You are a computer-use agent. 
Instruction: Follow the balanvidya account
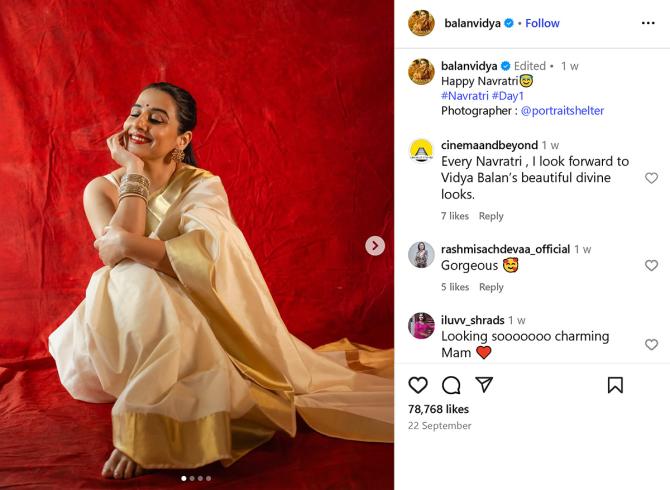click(543, 23)
